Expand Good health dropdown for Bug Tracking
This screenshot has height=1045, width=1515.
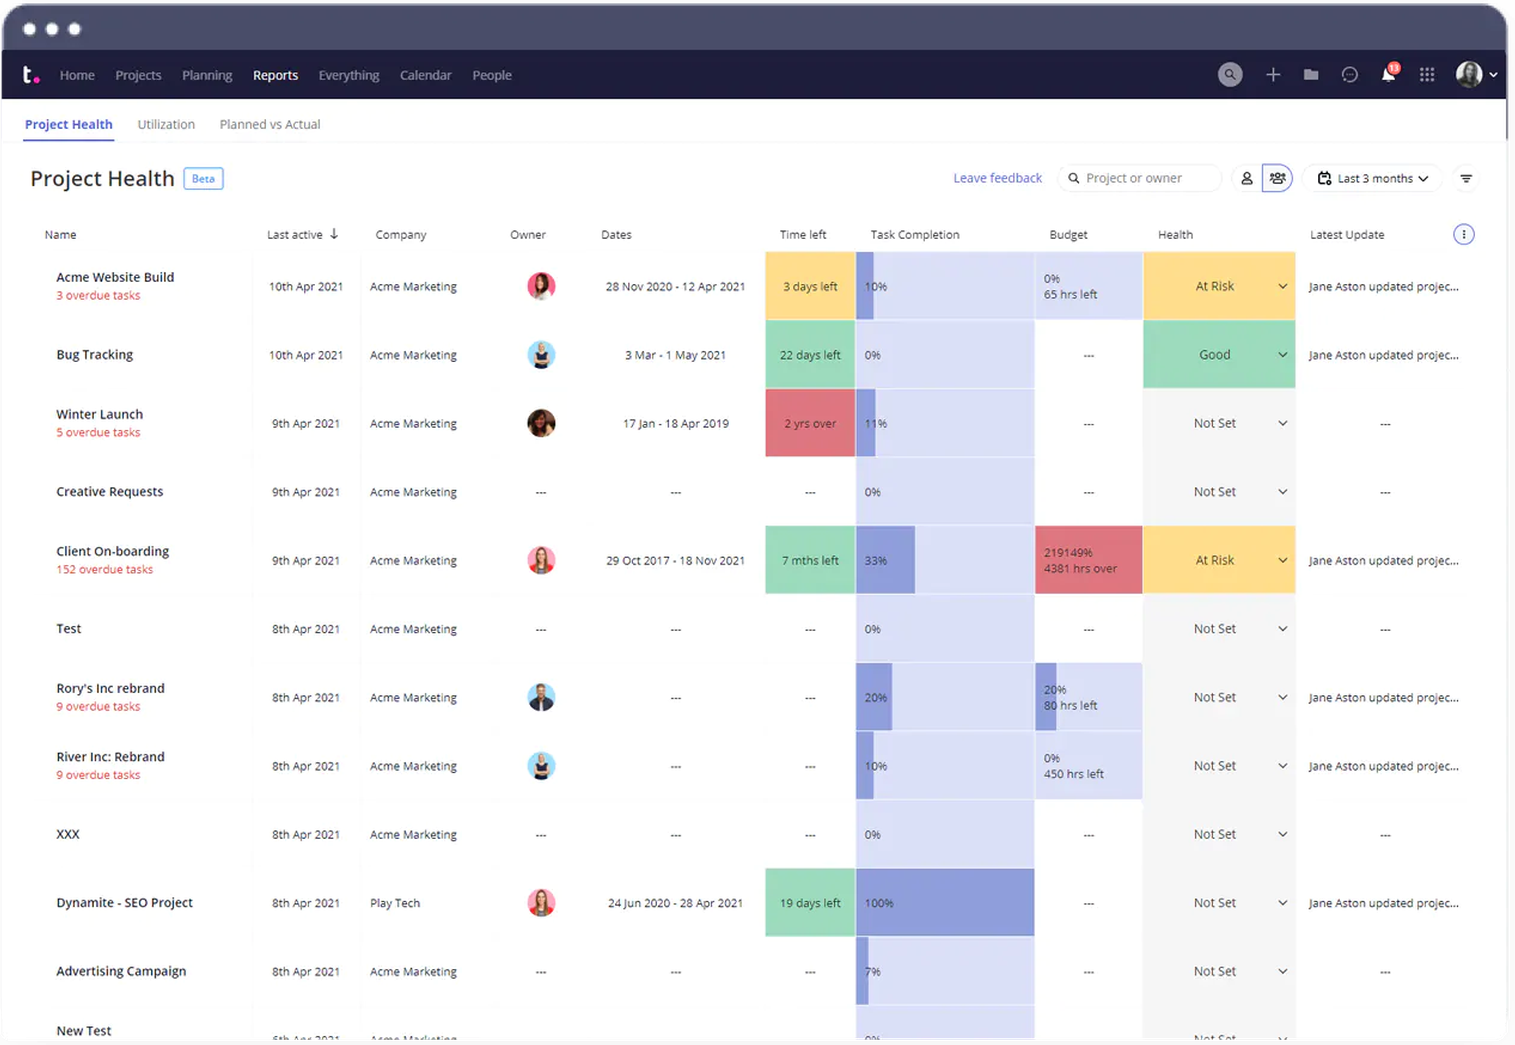point(1282,355)
